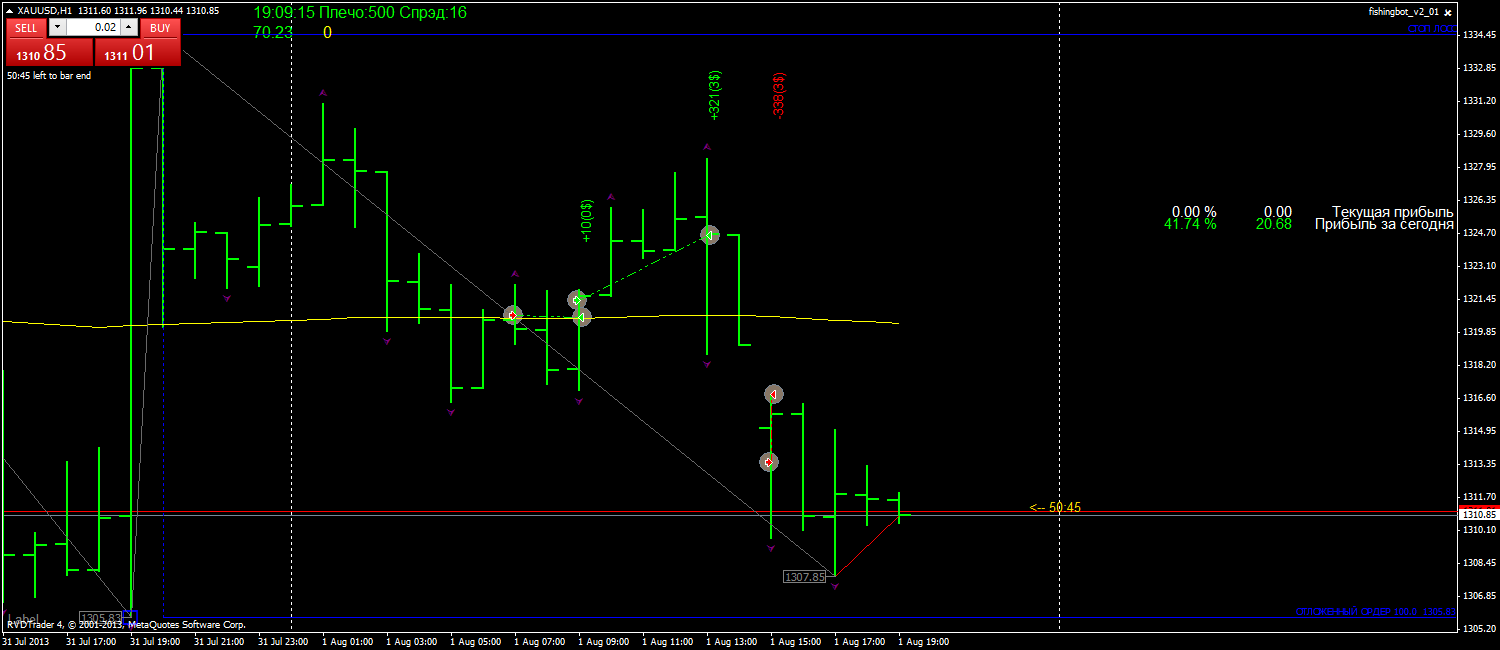Click the fishingbot_v2_01 expert label
The height and width of the screenshot is (650, 1500).
(x=1404, y=11)
